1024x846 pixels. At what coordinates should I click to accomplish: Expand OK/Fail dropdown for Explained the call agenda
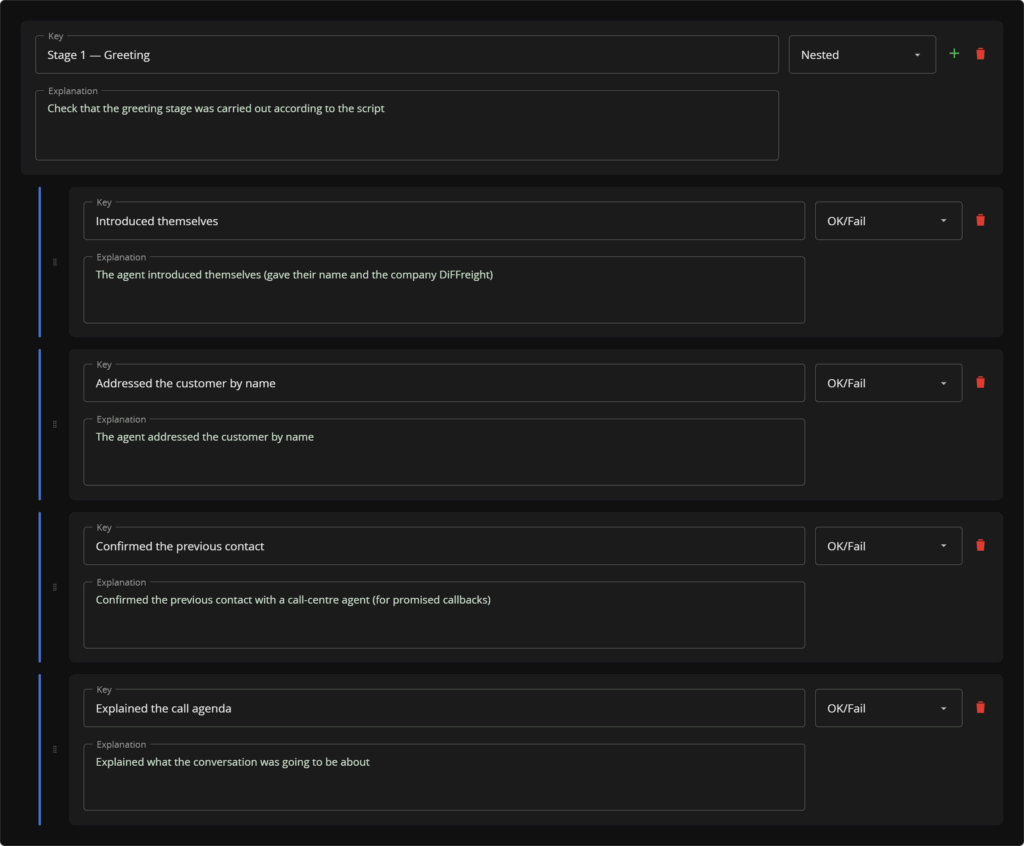888,708
